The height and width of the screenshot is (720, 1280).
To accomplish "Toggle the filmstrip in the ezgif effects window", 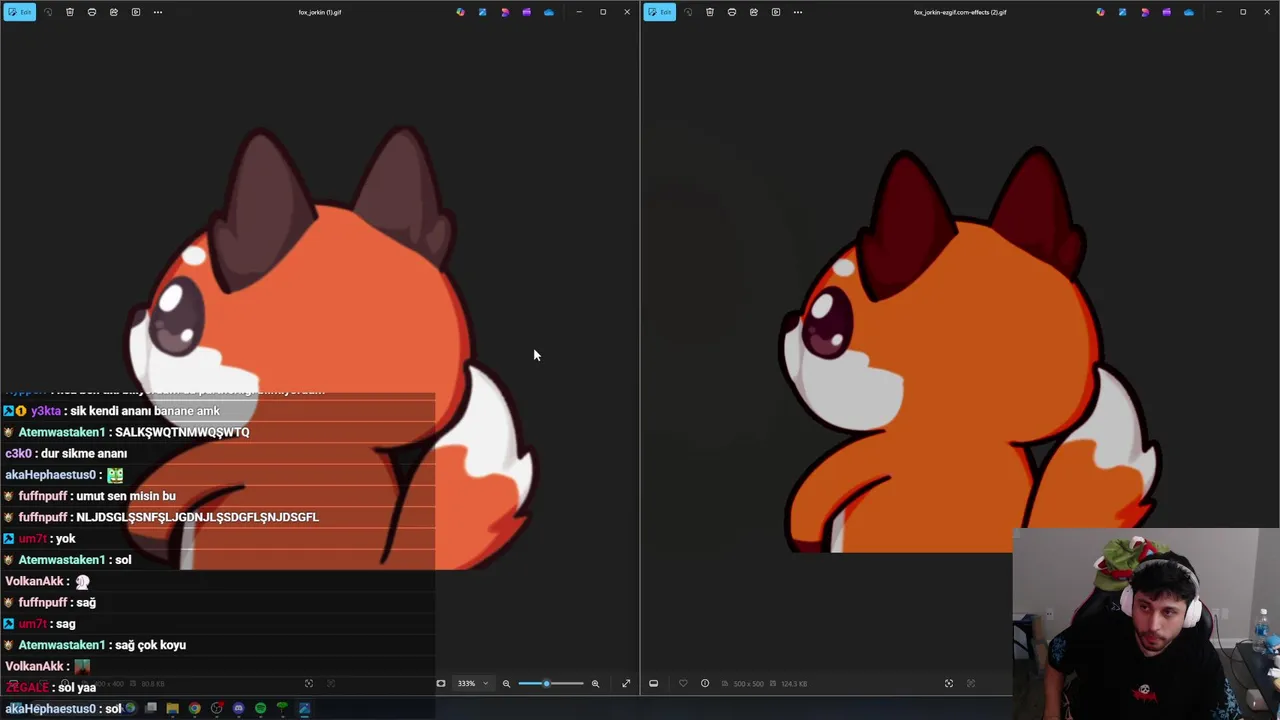I will [x=654, y=683].
